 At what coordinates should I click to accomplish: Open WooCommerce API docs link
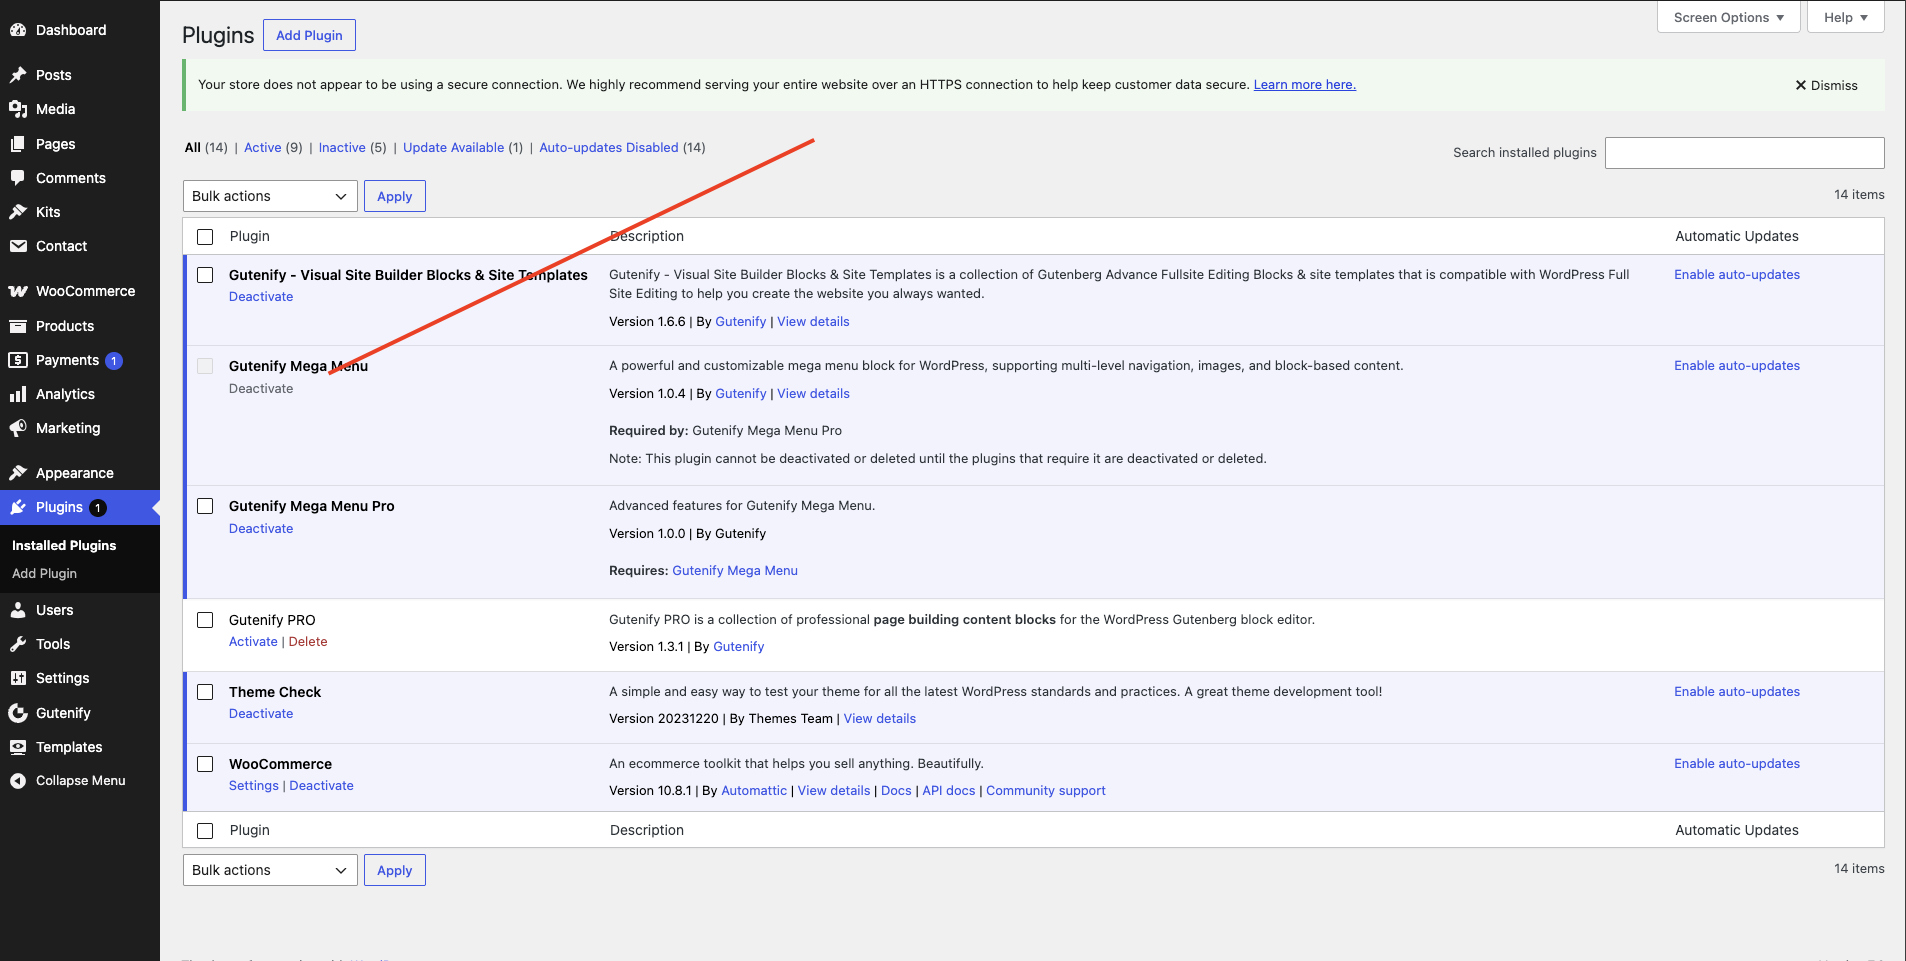pos(948,790)
